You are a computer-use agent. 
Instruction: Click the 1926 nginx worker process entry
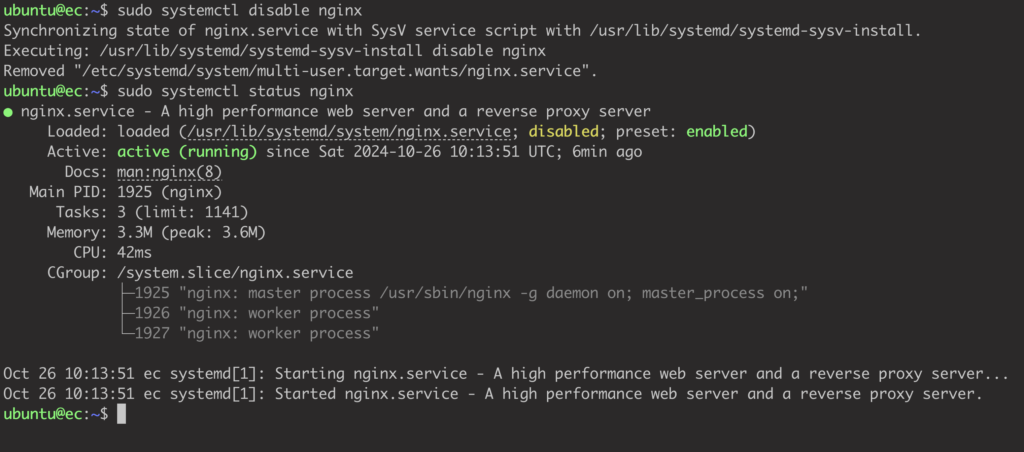point(257,314)
